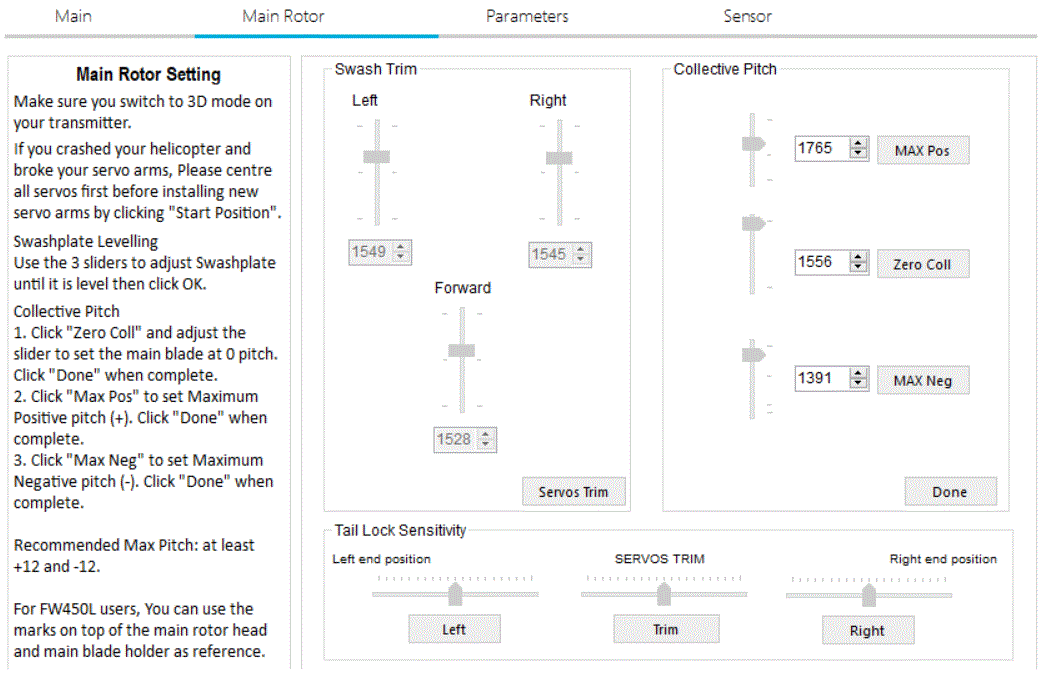Increase the MAX Pos value with stepper
The image size is (1055, 679).
[858, 143]
